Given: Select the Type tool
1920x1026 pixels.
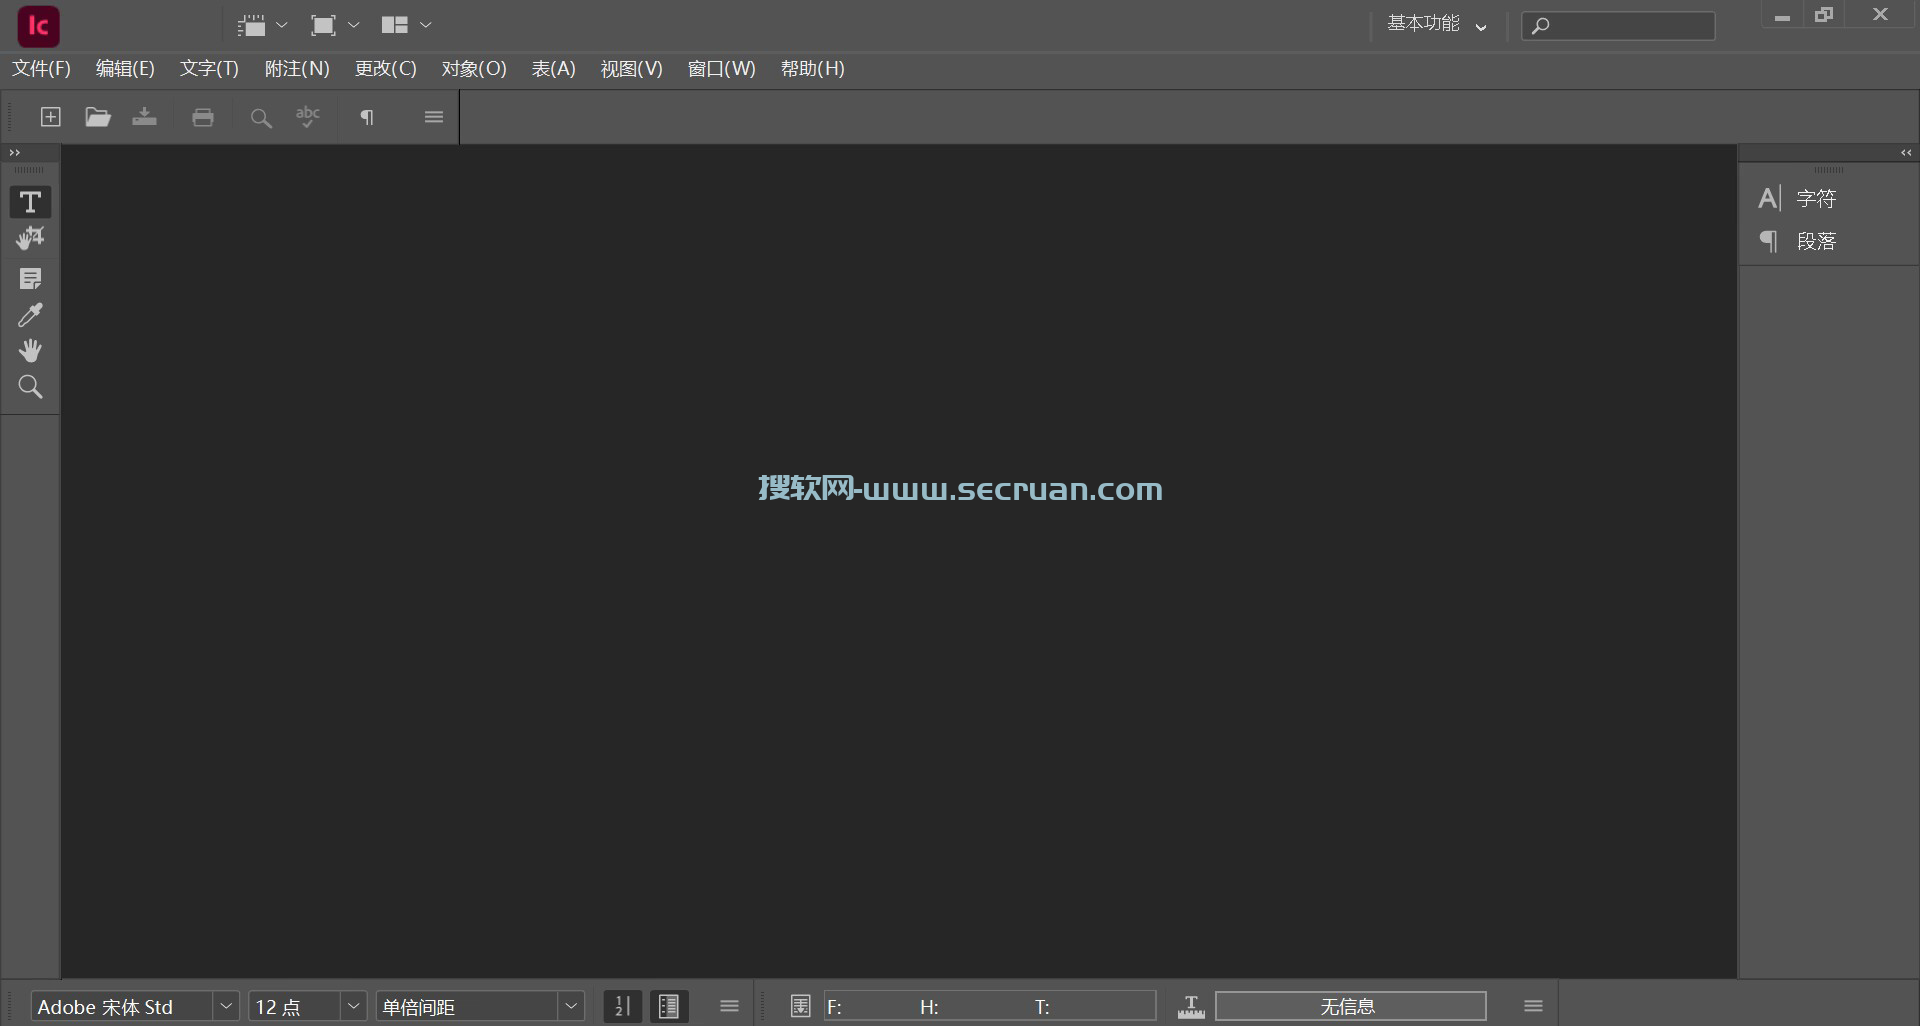Looking at the screenshot, I should click(30, 202).
